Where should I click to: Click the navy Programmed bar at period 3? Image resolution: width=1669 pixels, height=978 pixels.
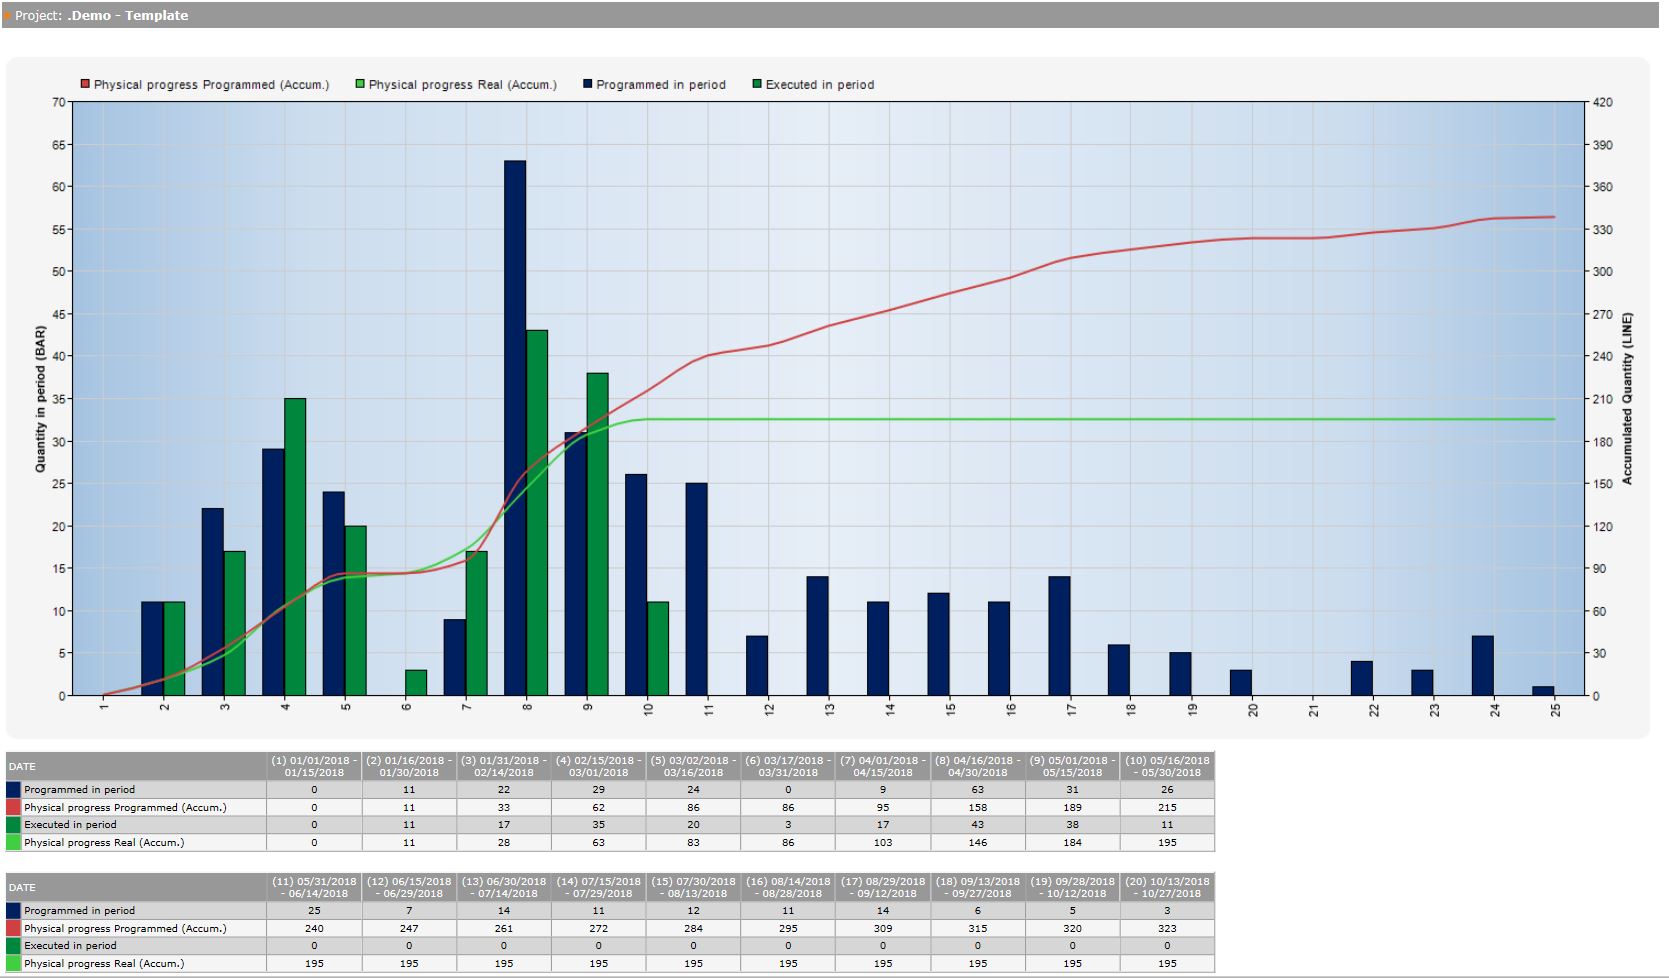(x=212, y=602)
